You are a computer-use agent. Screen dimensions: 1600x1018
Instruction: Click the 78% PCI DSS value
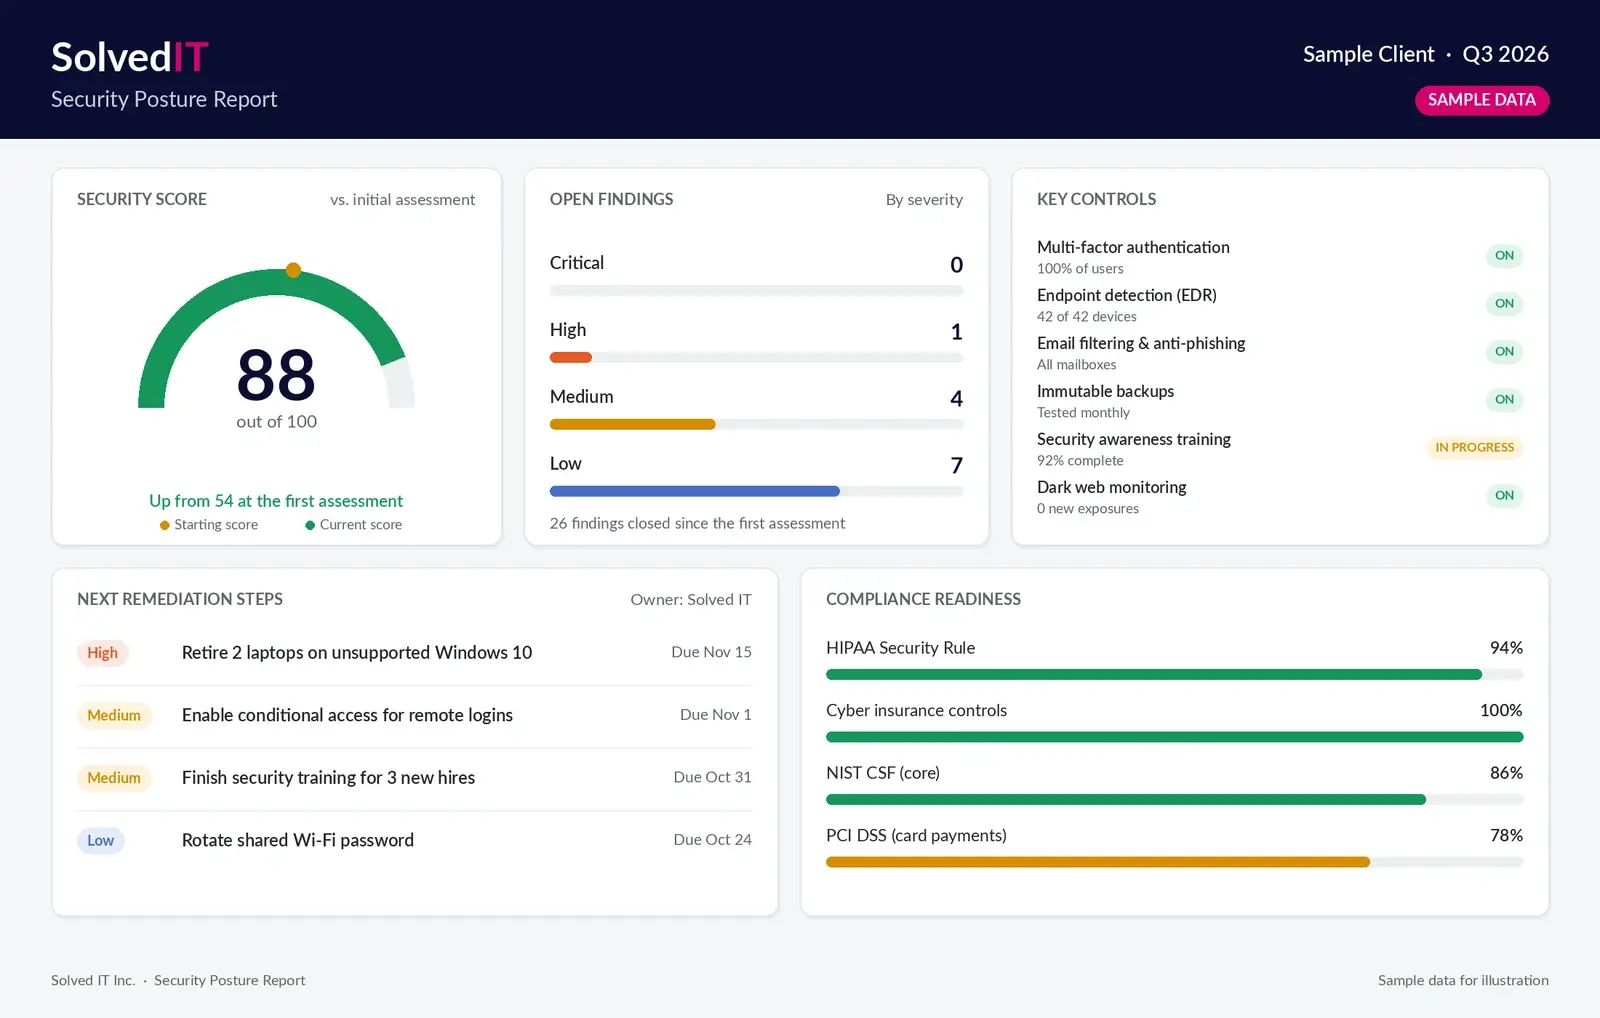(1506, 836)
